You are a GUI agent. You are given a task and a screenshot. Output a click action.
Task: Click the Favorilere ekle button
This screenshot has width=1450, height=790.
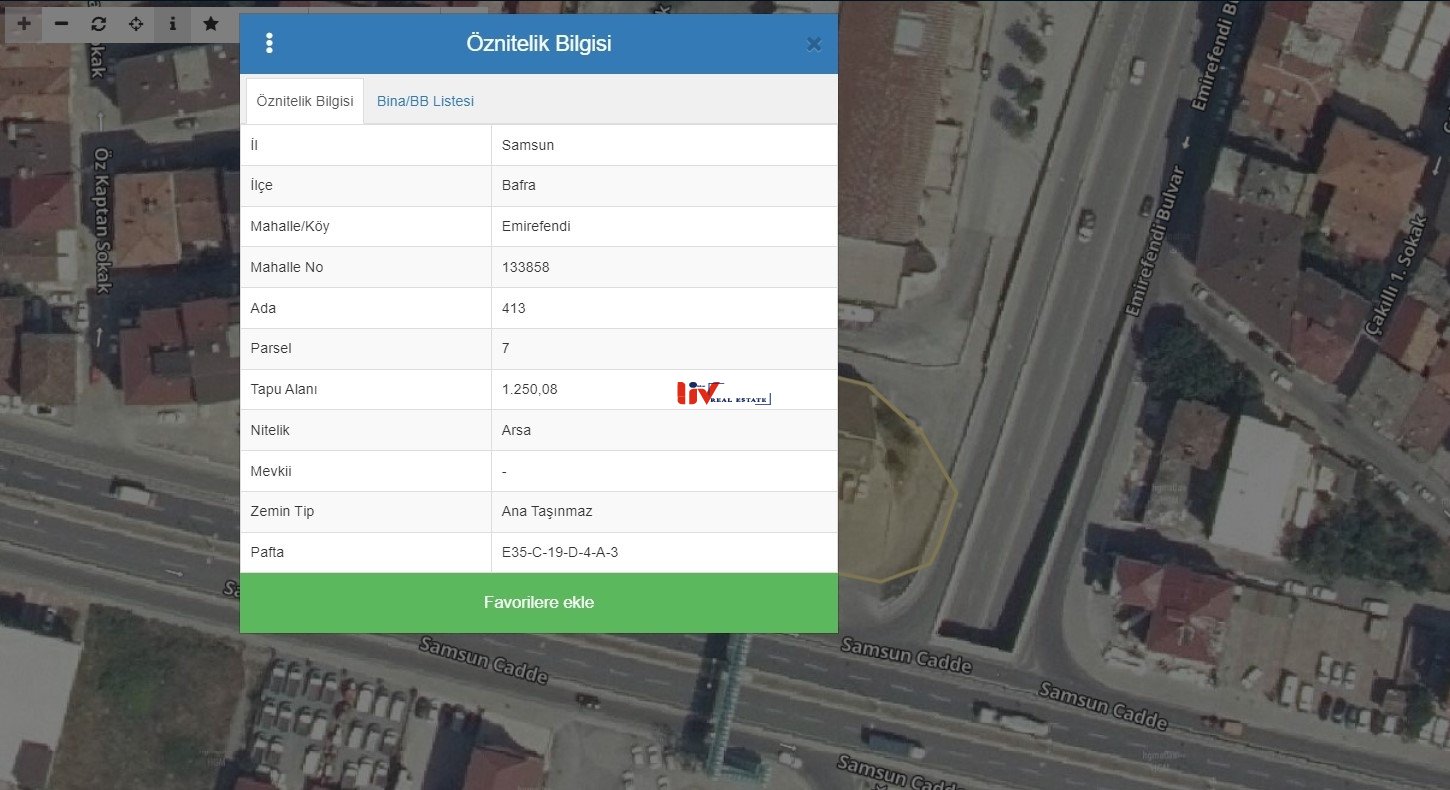[x=538, y=602]
